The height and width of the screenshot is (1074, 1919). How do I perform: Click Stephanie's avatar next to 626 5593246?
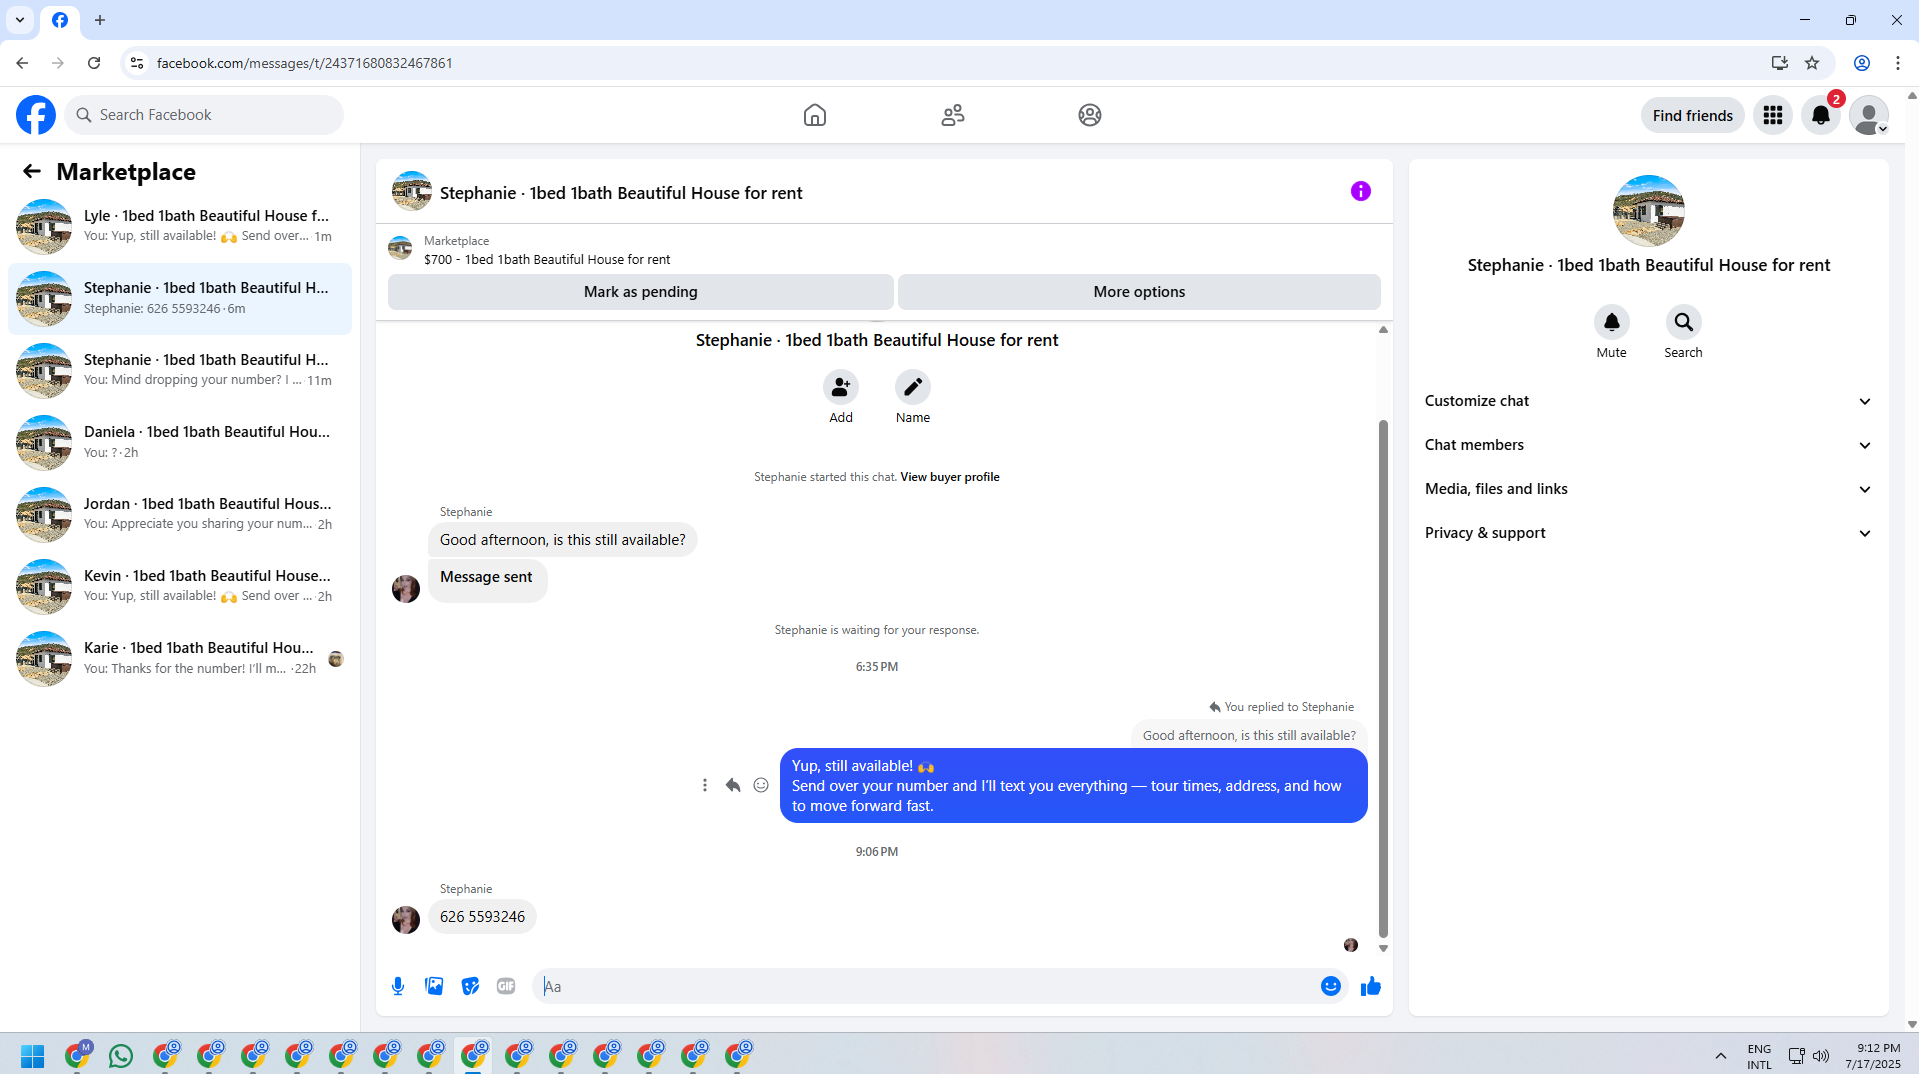point(406,919)
